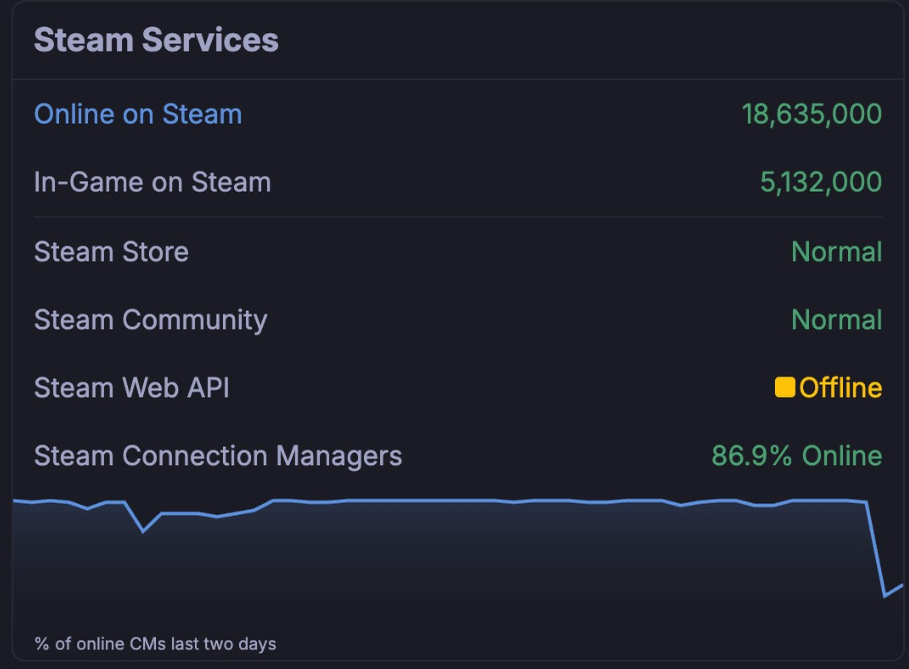Click the Steam Web API label
Screen dimensions: 909x669
(131, 387)
